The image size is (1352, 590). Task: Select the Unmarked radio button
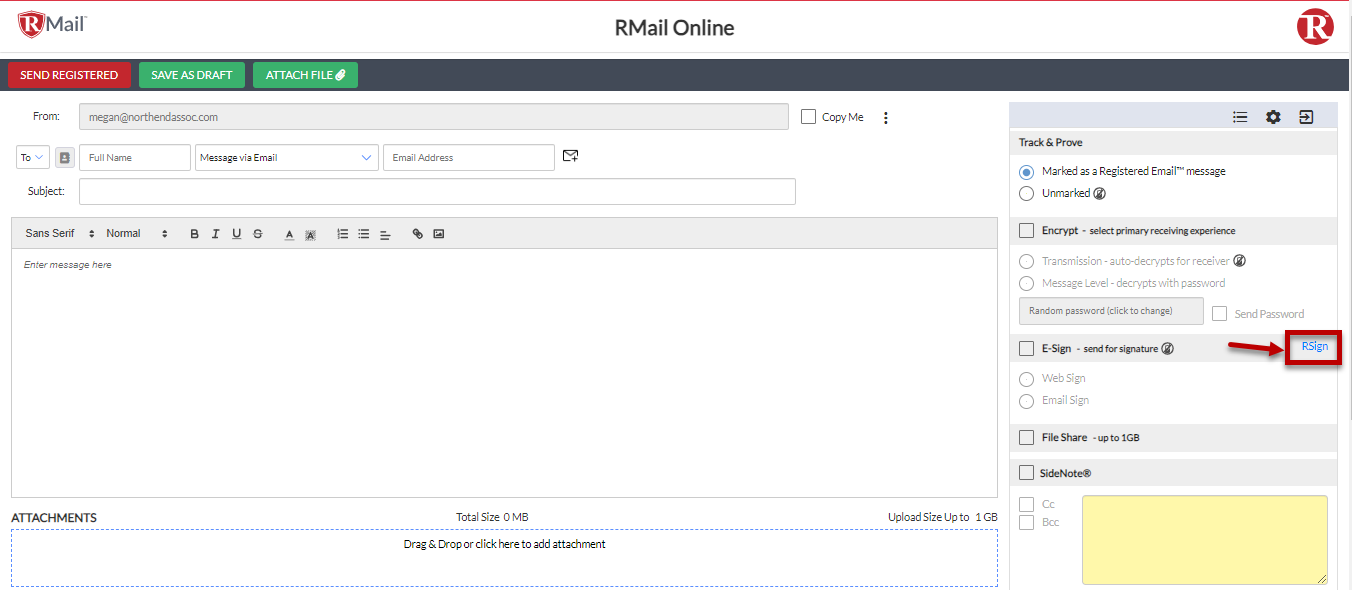(1028, 192)
